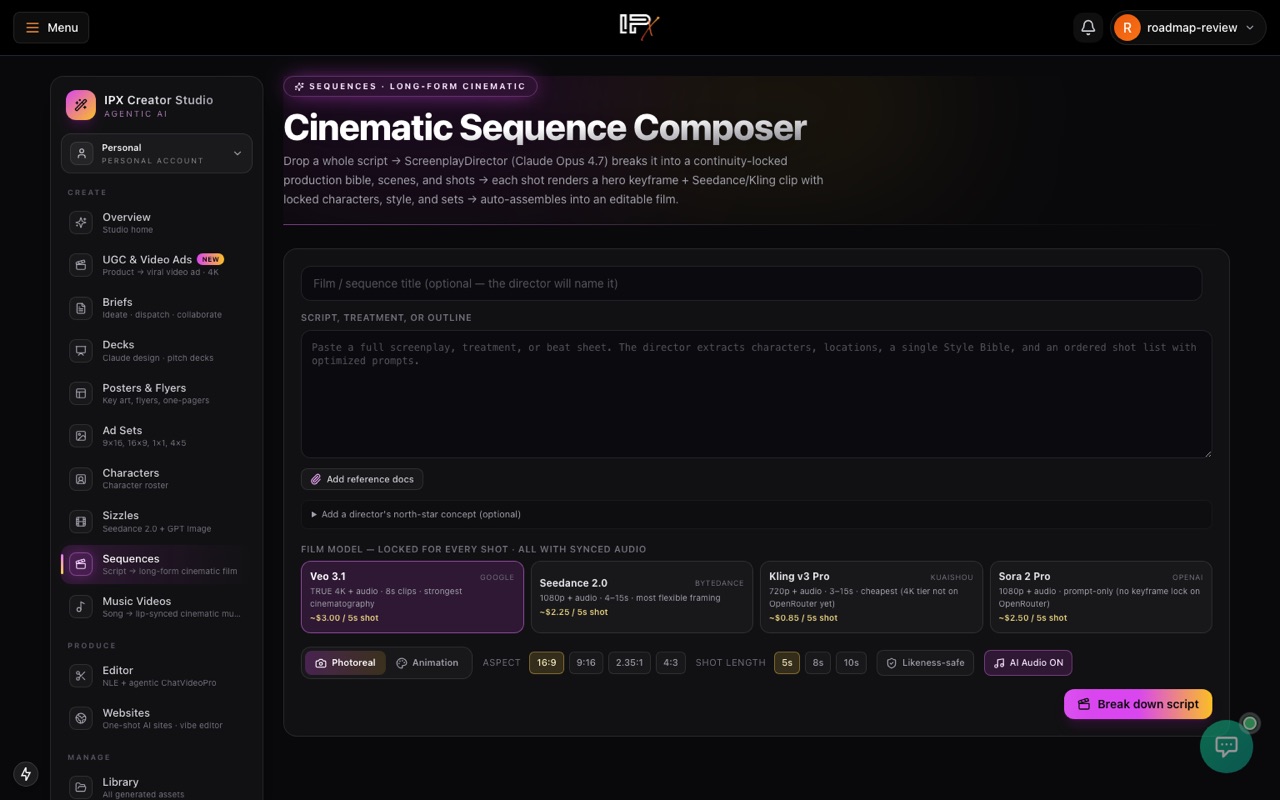Click the UGC & Video Ads icon
This screenshot has width=1280, height=800.
pyautogui.click(x=81, y=265)
